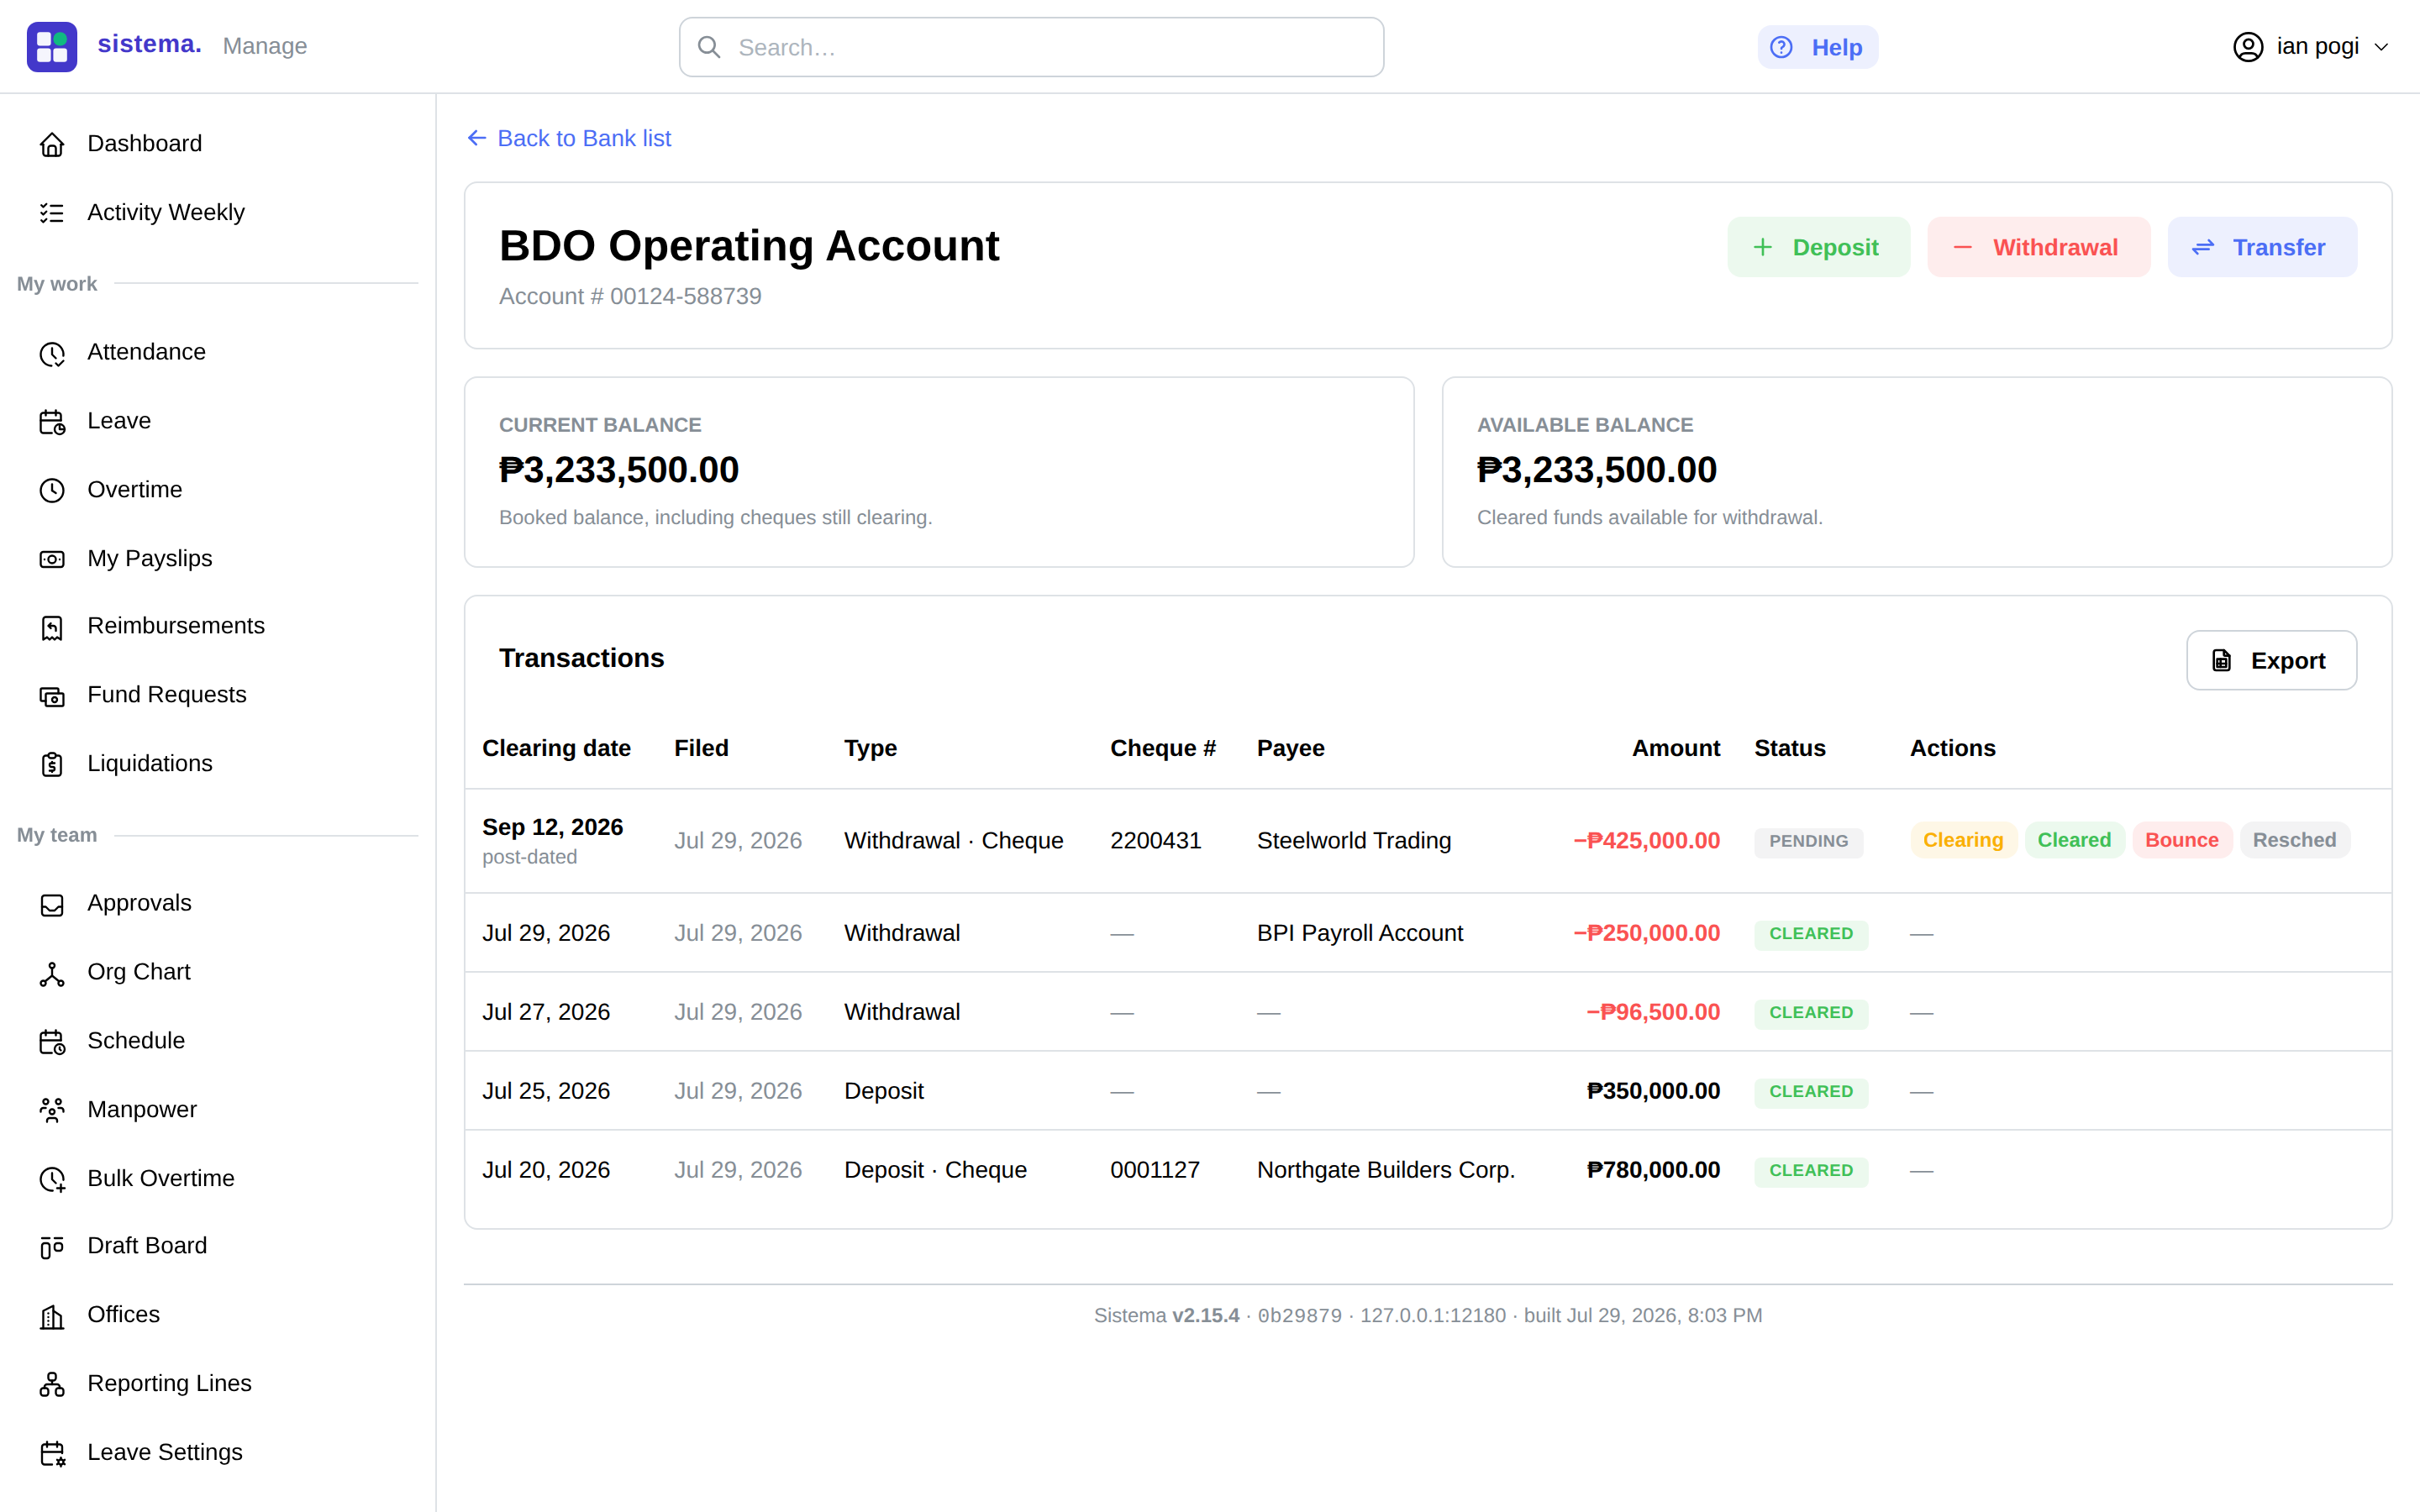Click the Offices building icon

tap(52, 1316)
